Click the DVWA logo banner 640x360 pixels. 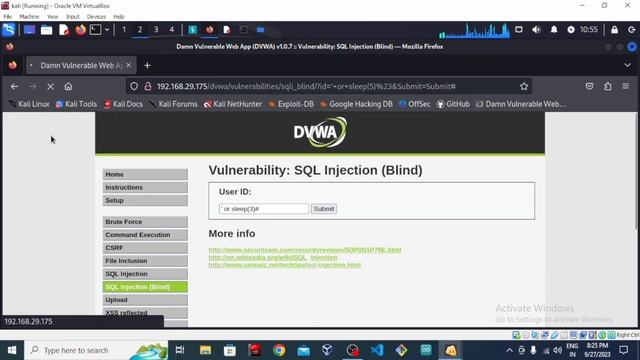click(320, 132)
